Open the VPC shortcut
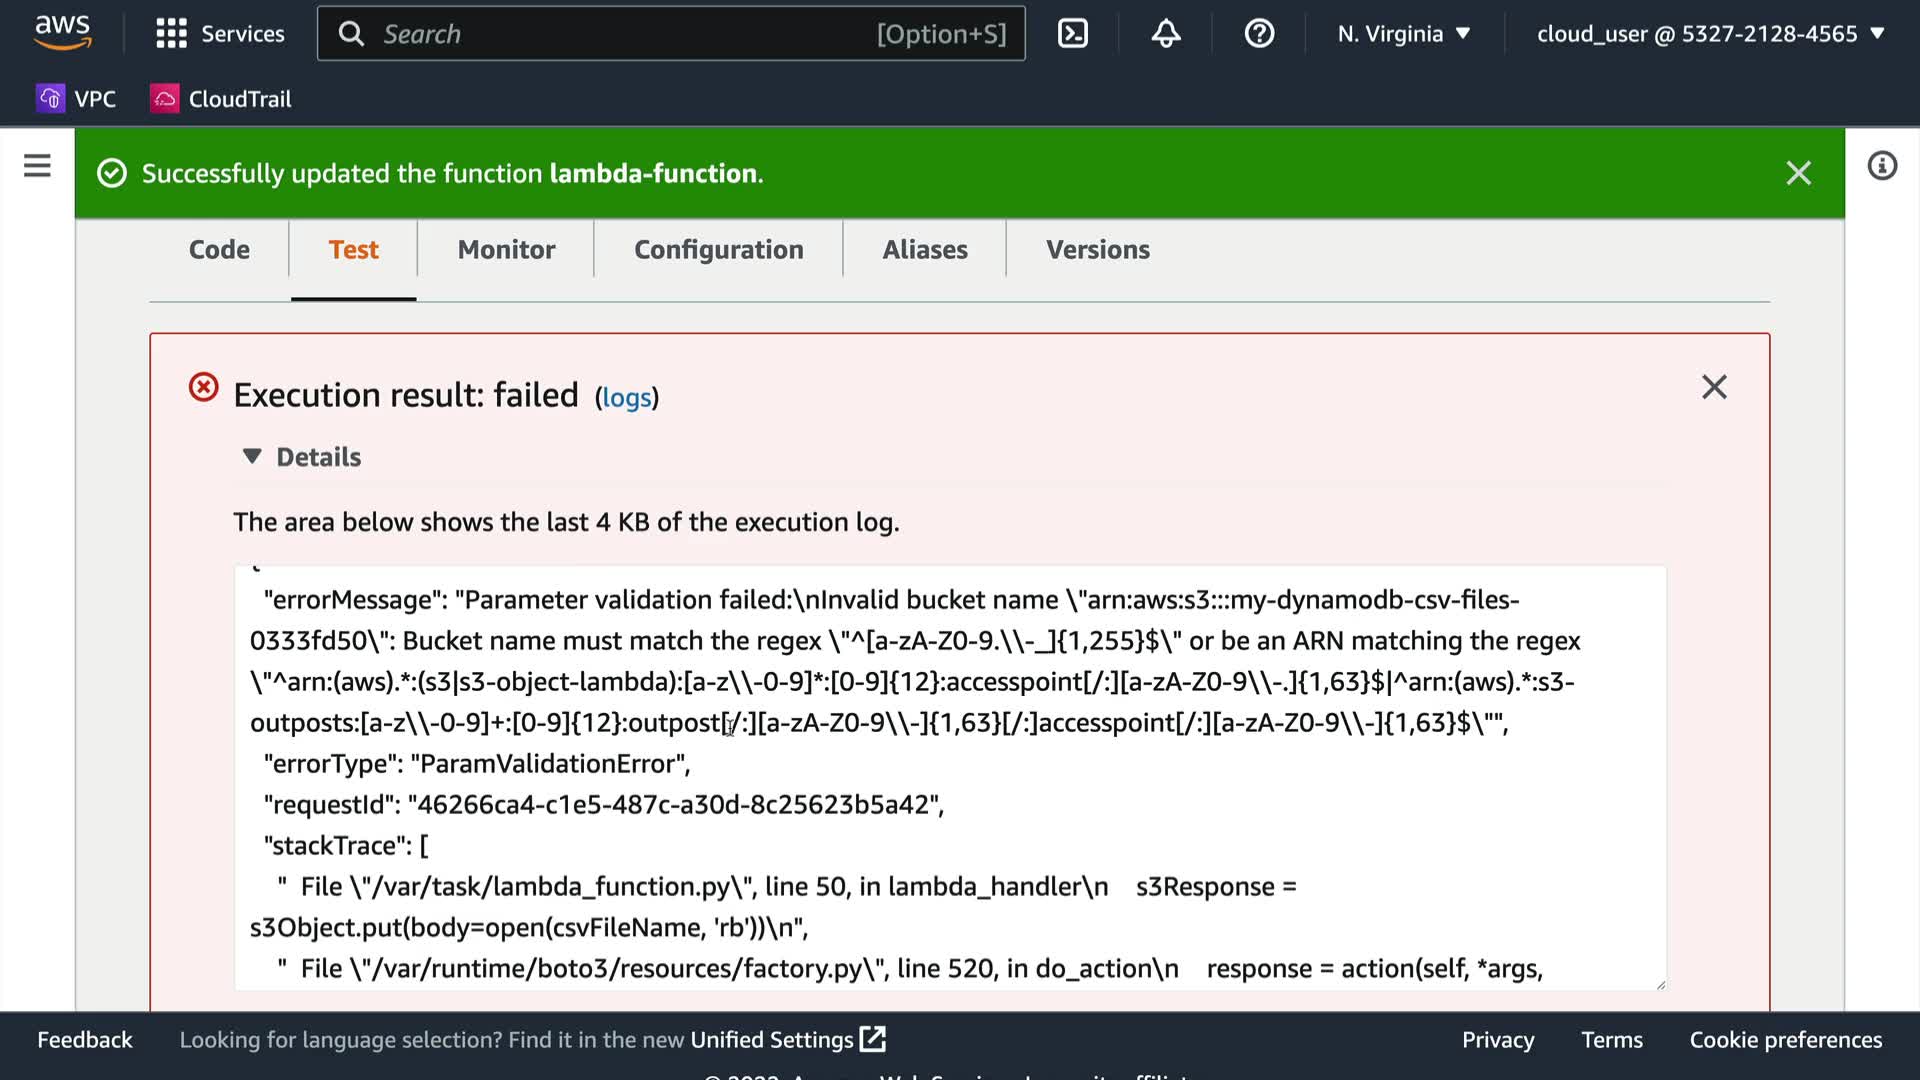 pyautogui.click(x=77, y=99)
